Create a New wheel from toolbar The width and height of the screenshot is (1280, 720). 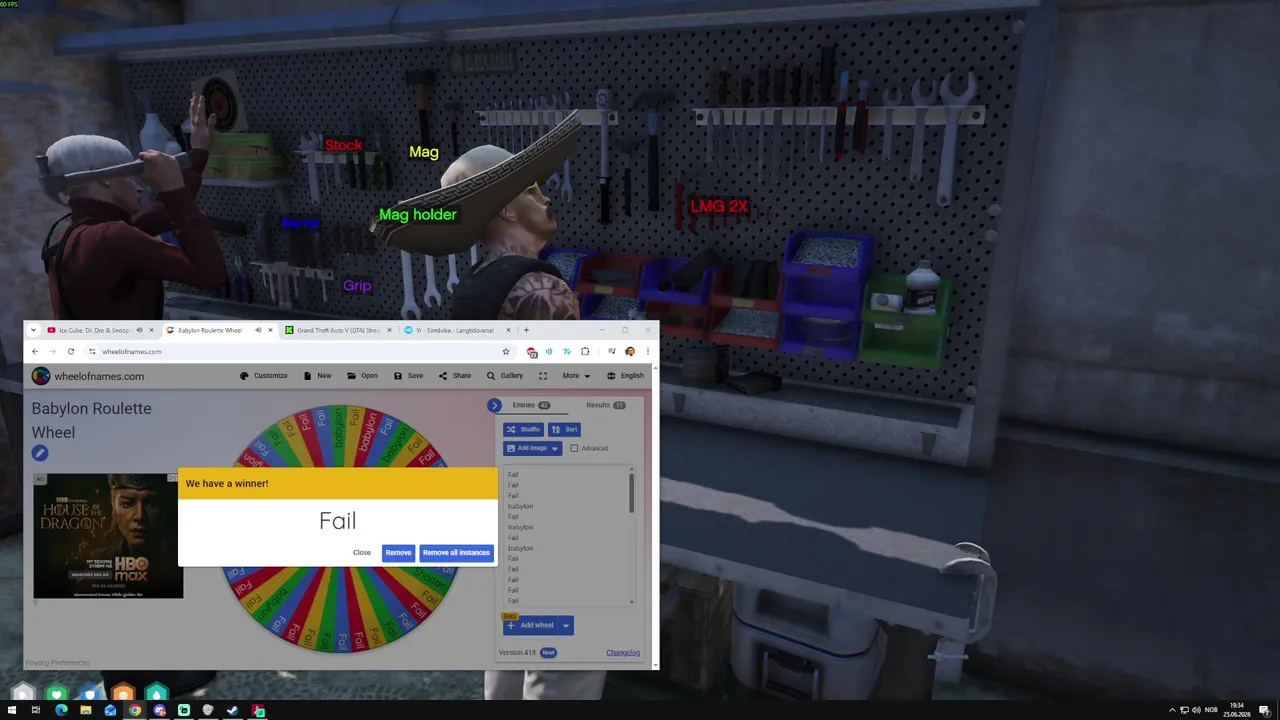(318, 376)
